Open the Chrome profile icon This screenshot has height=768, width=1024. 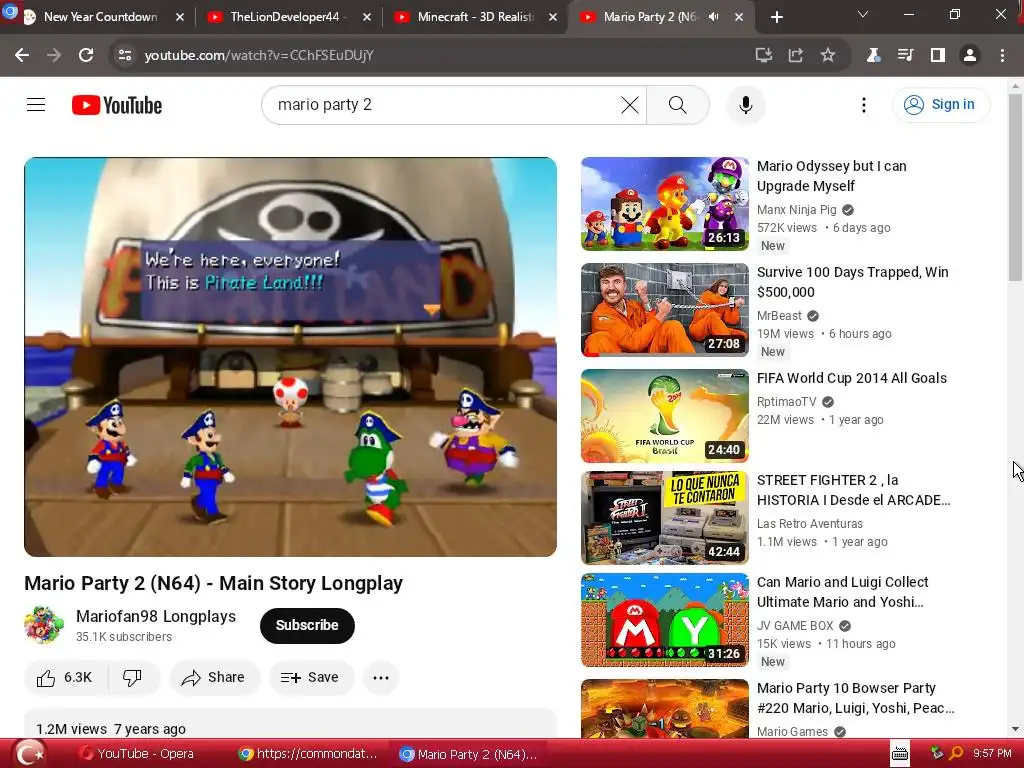pyautogui.click(x=970, y=56)
